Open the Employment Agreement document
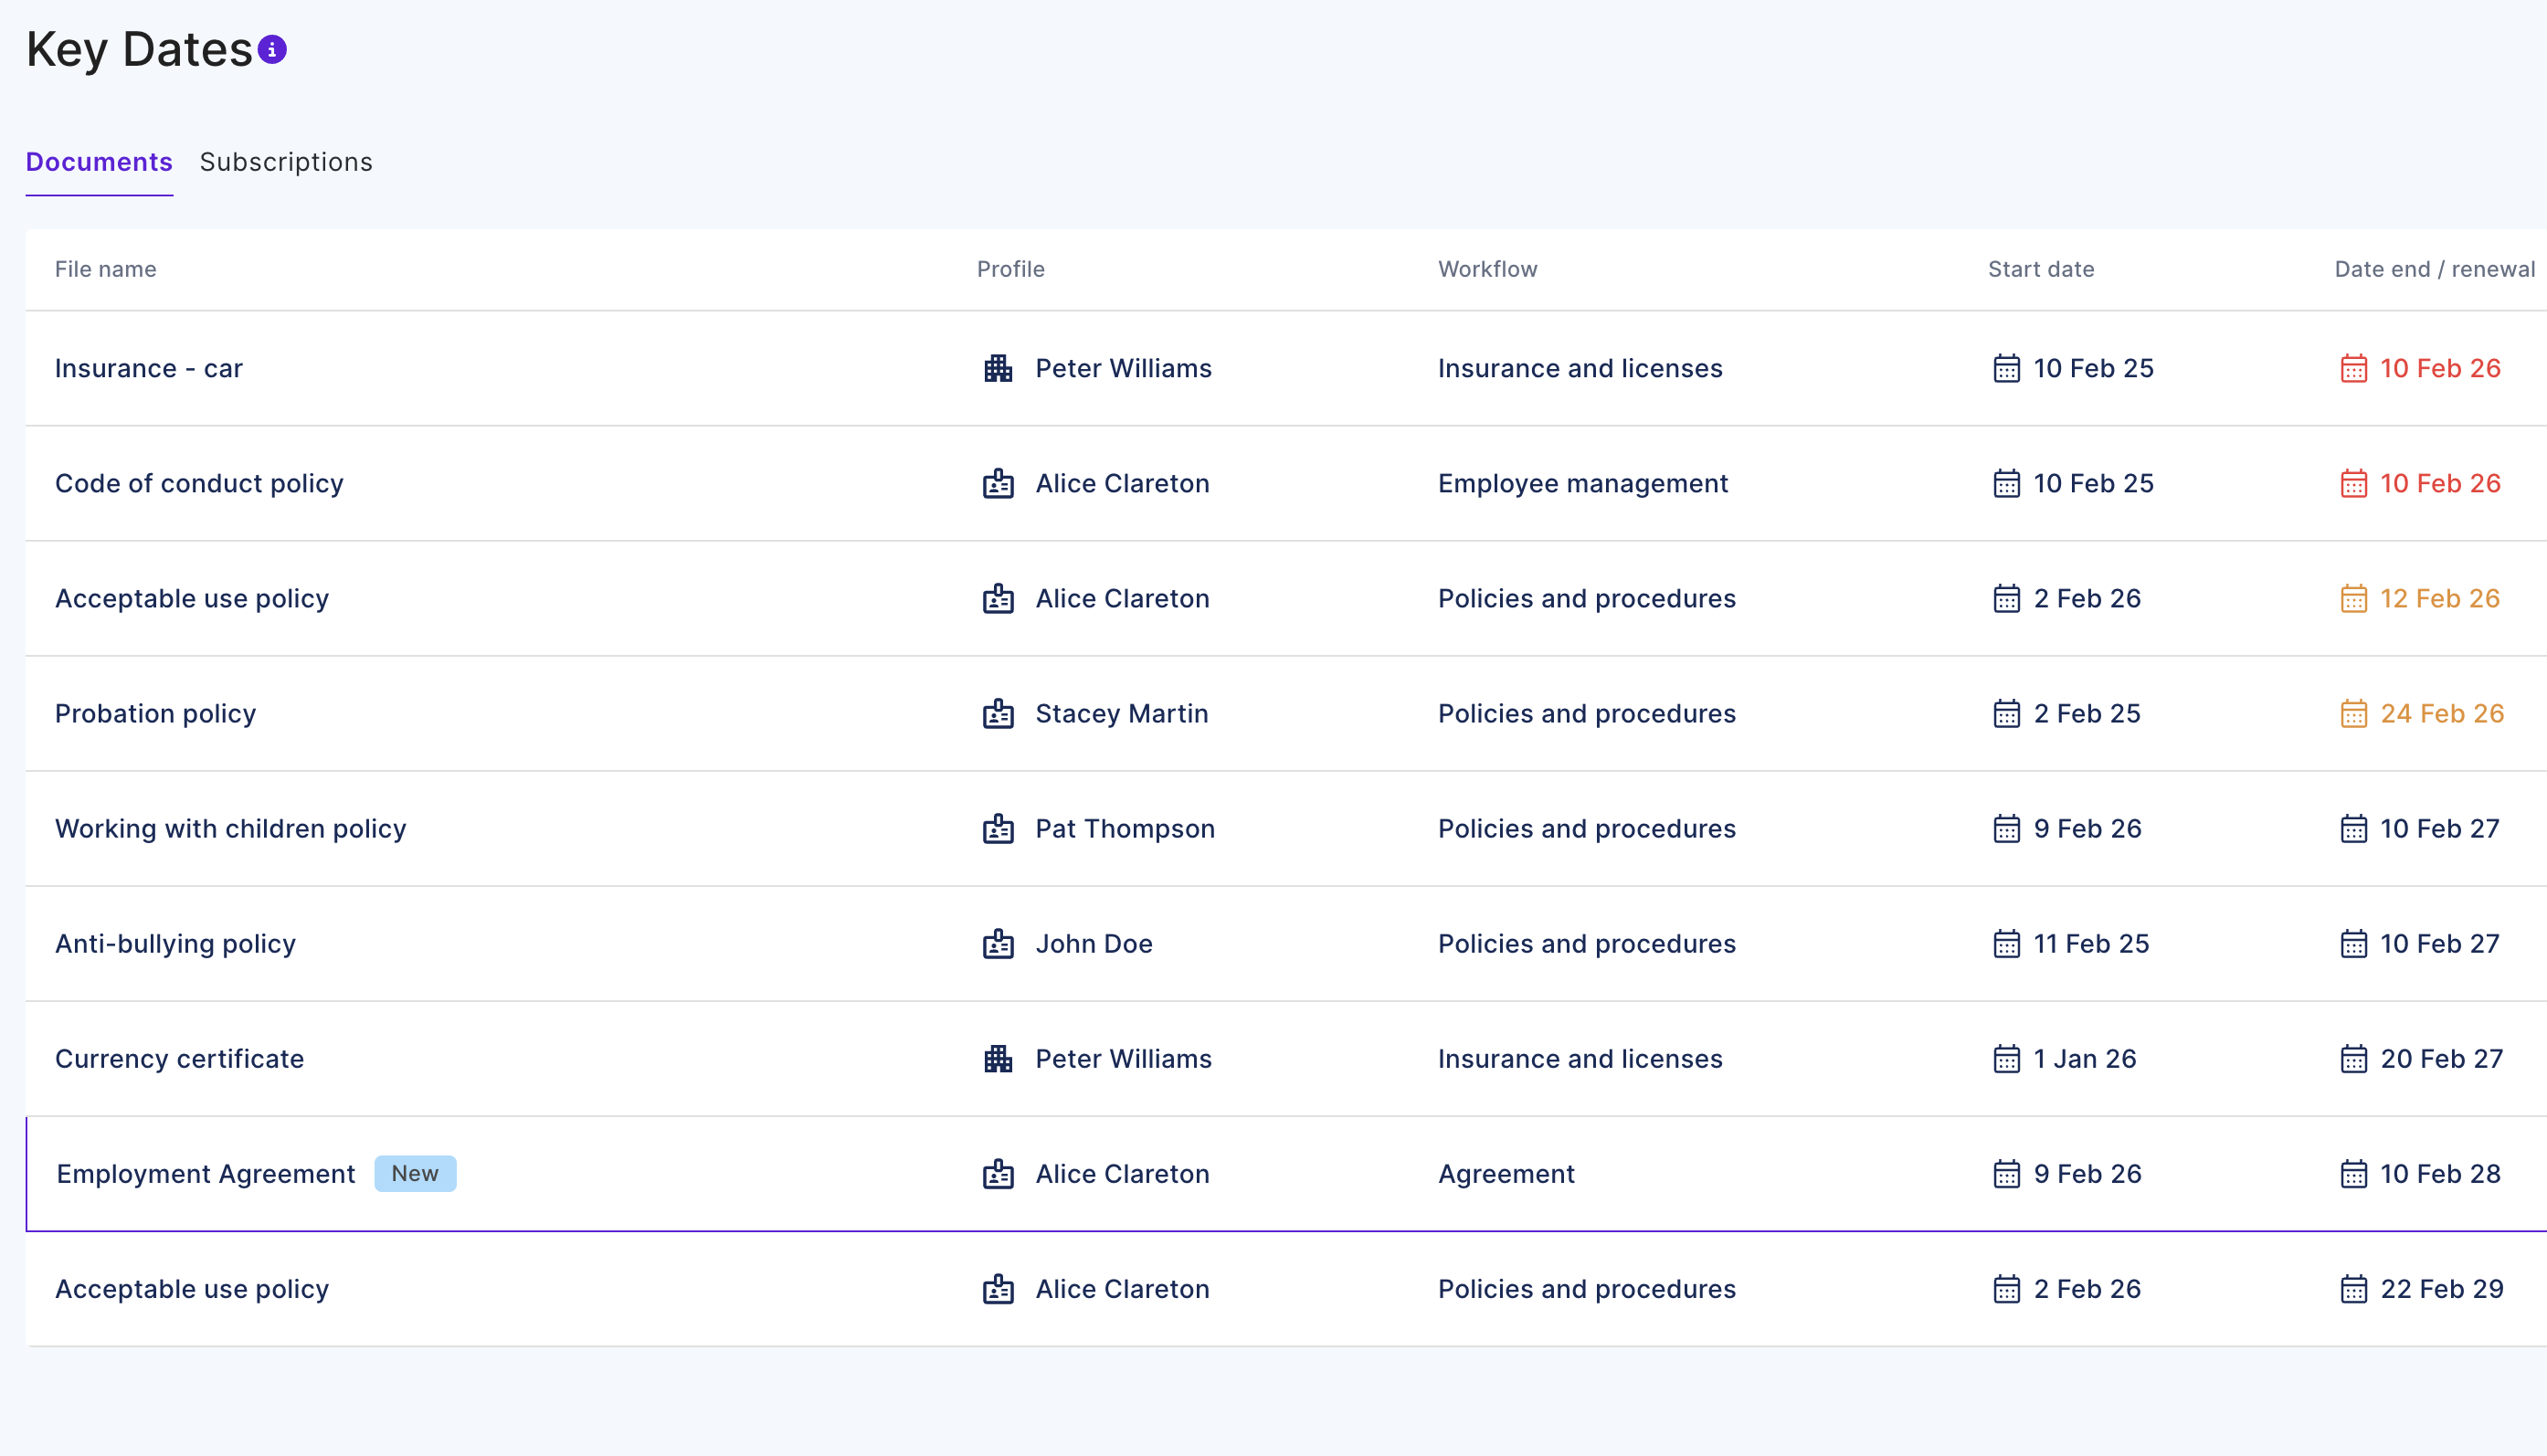The height and width of the screenshot is (1456, 2547). tap(205, 1174)
